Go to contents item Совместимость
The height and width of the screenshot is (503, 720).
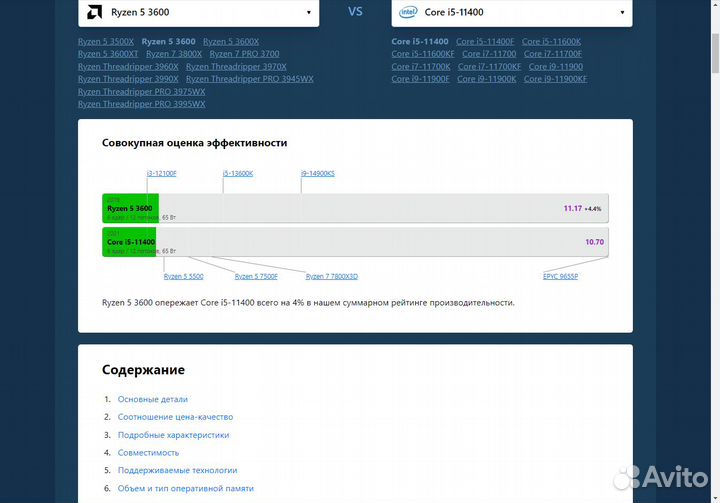click(148, 453)
